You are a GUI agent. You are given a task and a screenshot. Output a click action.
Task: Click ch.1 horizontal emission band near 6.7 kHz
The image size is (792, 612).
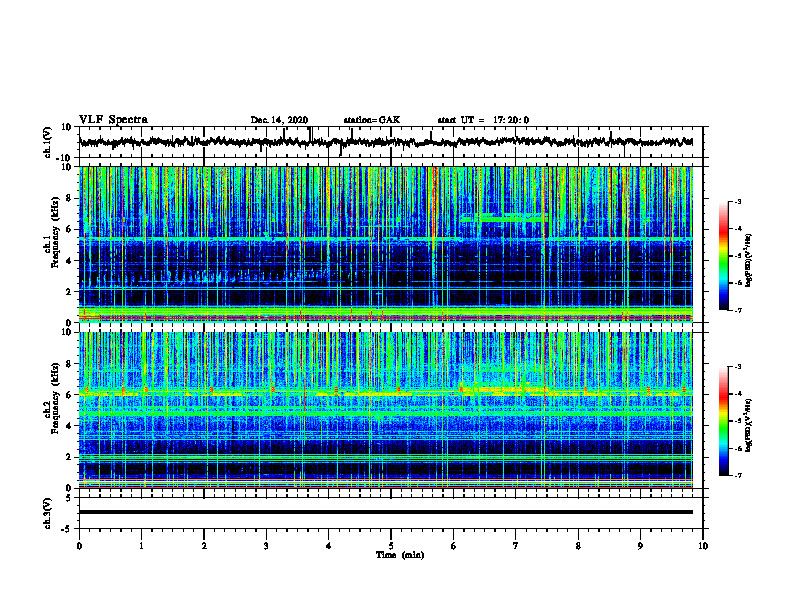(504, 219)
